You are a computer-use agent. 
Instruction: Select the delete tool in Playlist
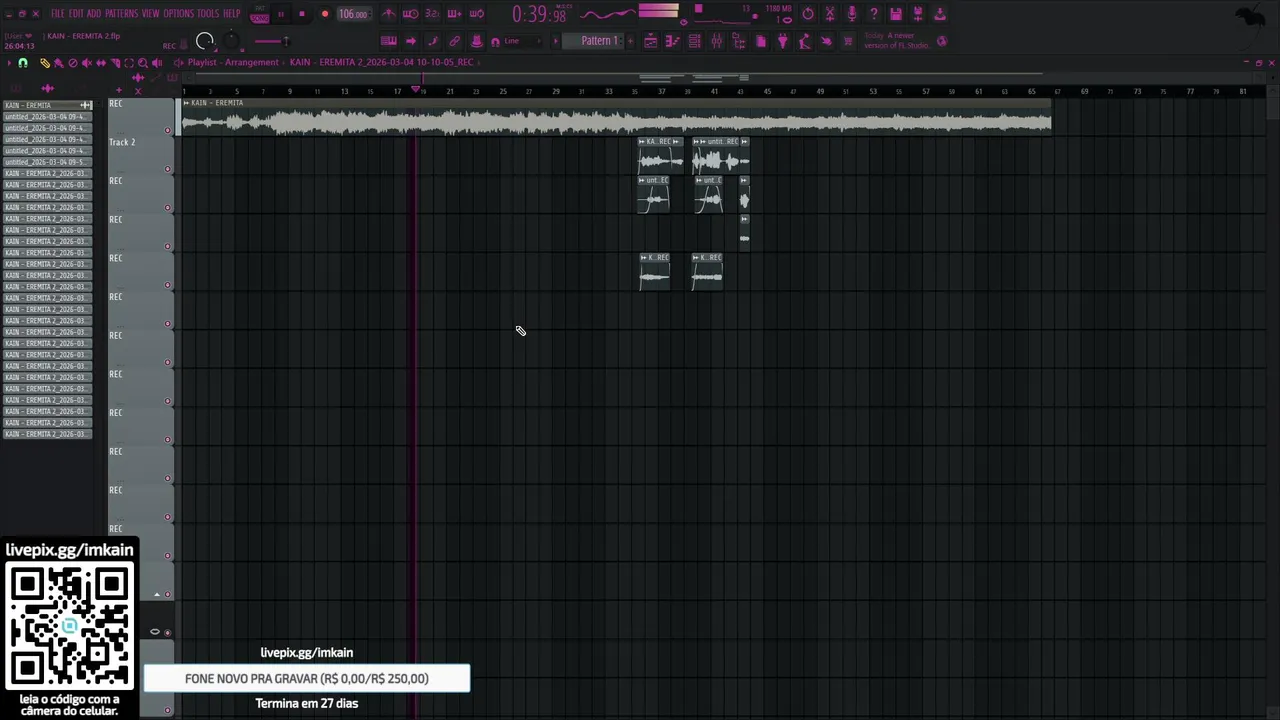click(72, 62)
